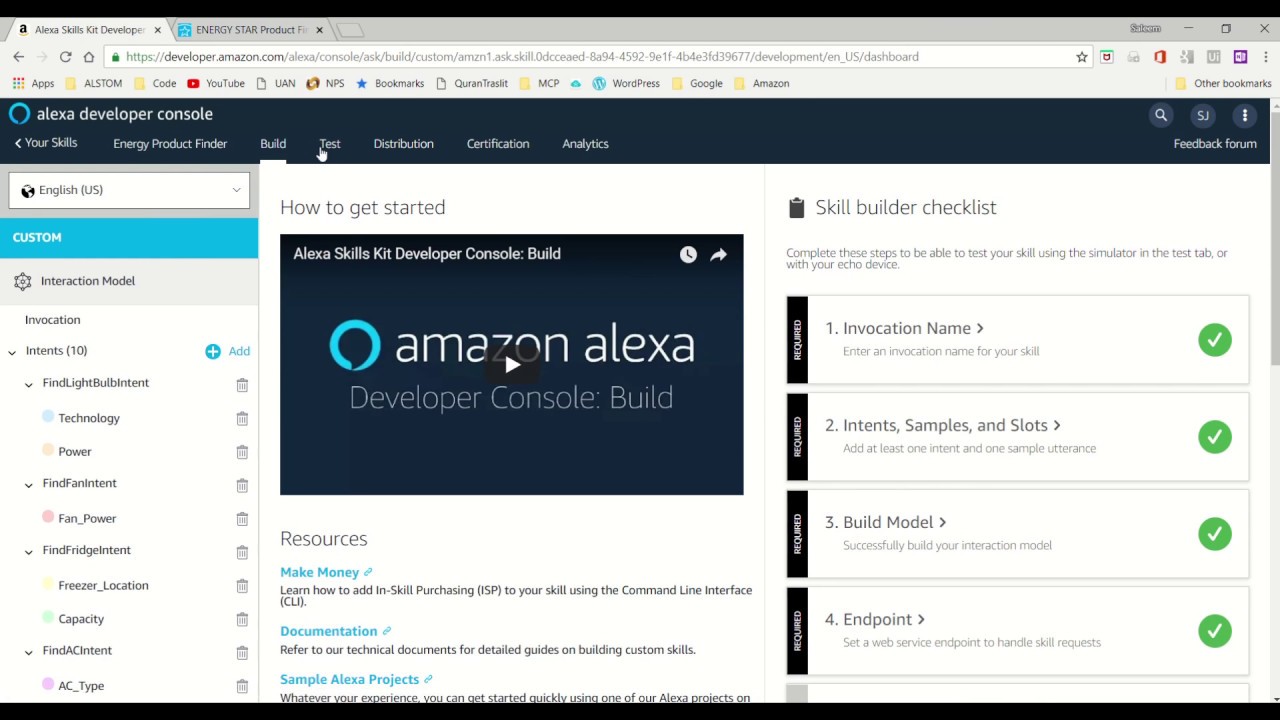Expand checklist step 2 Intents, Samples, and Slots
Viewport: 1280px width, 720px height.
tap(942, 425)
